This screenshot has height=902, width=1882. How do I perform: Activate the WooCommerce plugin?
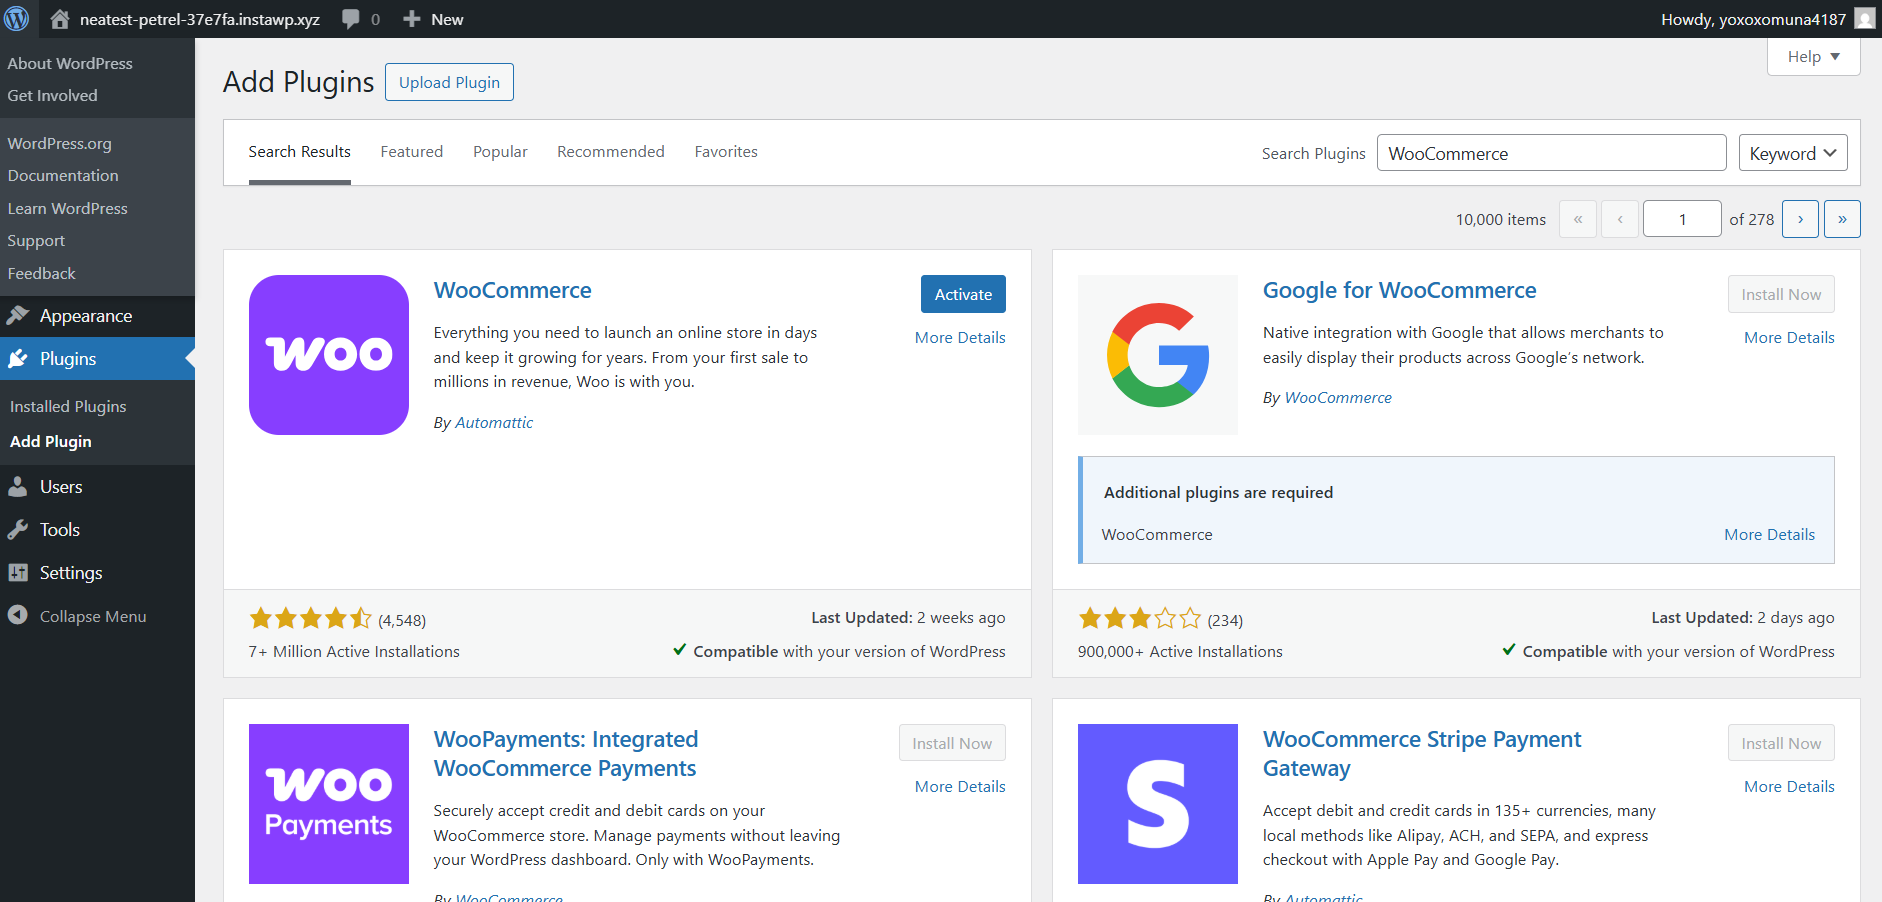[963, 294]
